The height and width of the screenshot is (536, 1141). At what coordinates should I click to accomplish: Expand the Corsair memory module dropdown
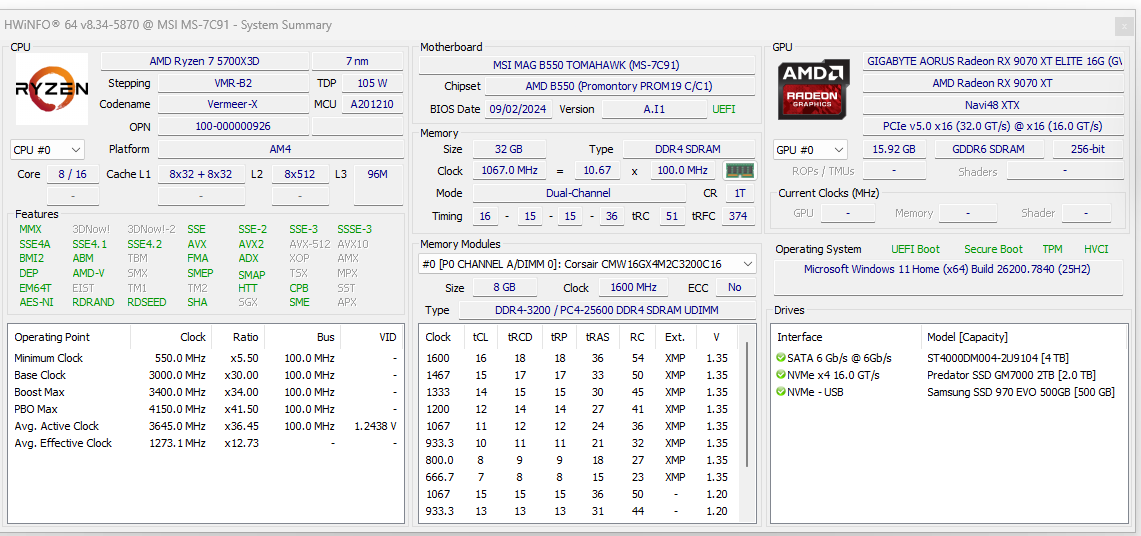588,264
